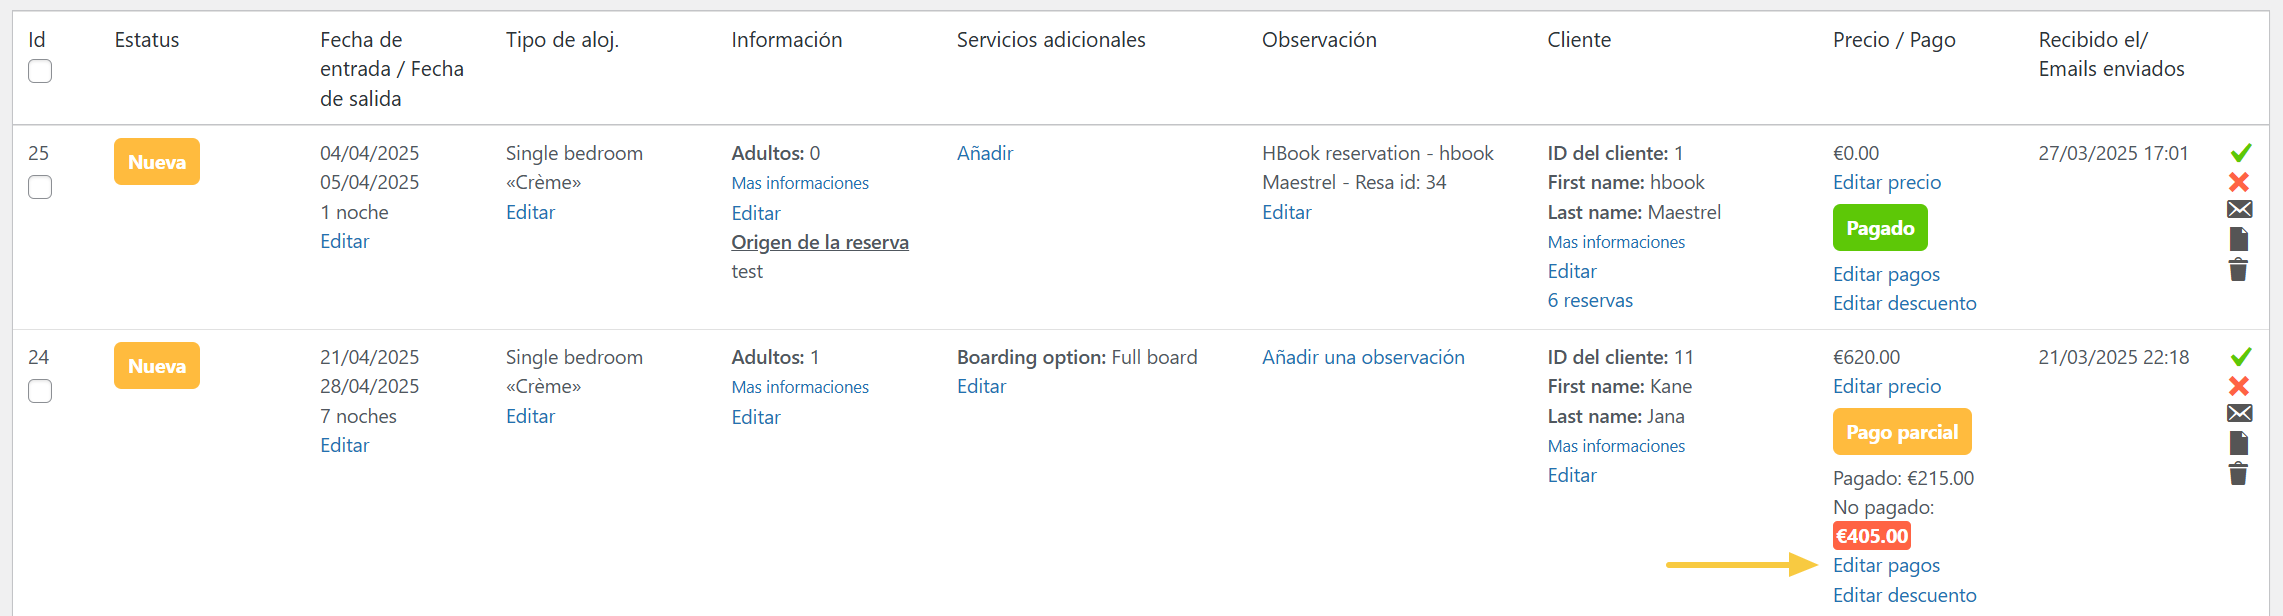Click Editar pagos for the €620.00 reservation
2283x616 pixels.
[x=1886, y=565]
